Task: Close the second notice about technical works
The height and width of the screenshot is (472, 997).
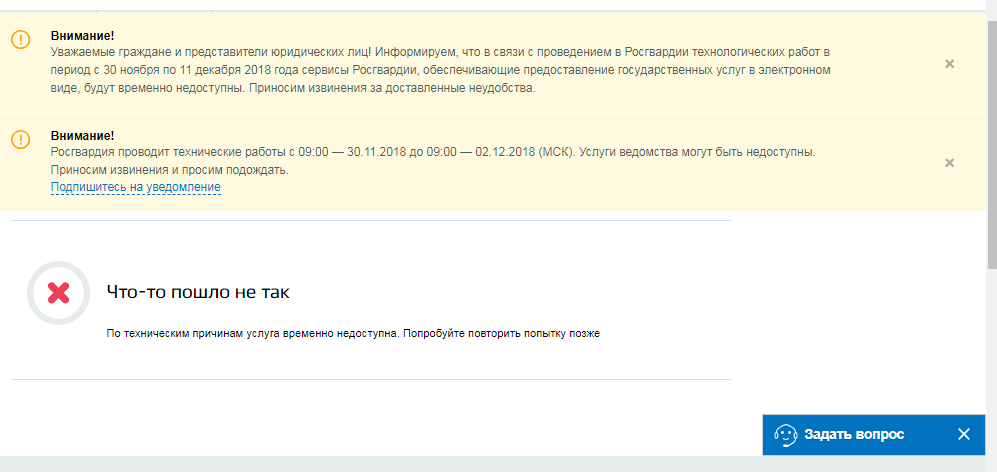Action: click(949, 163)
